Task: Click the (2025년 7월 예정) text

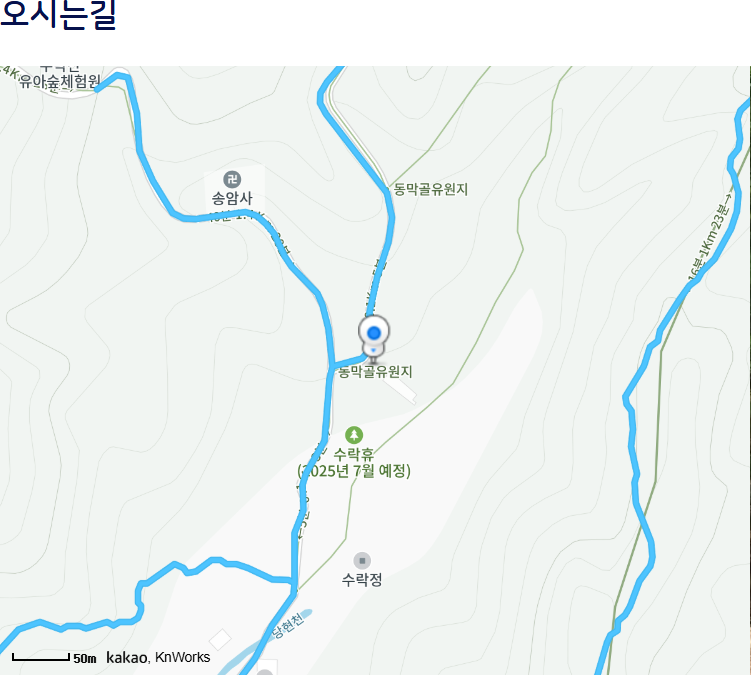Action: tap(354, 471)
